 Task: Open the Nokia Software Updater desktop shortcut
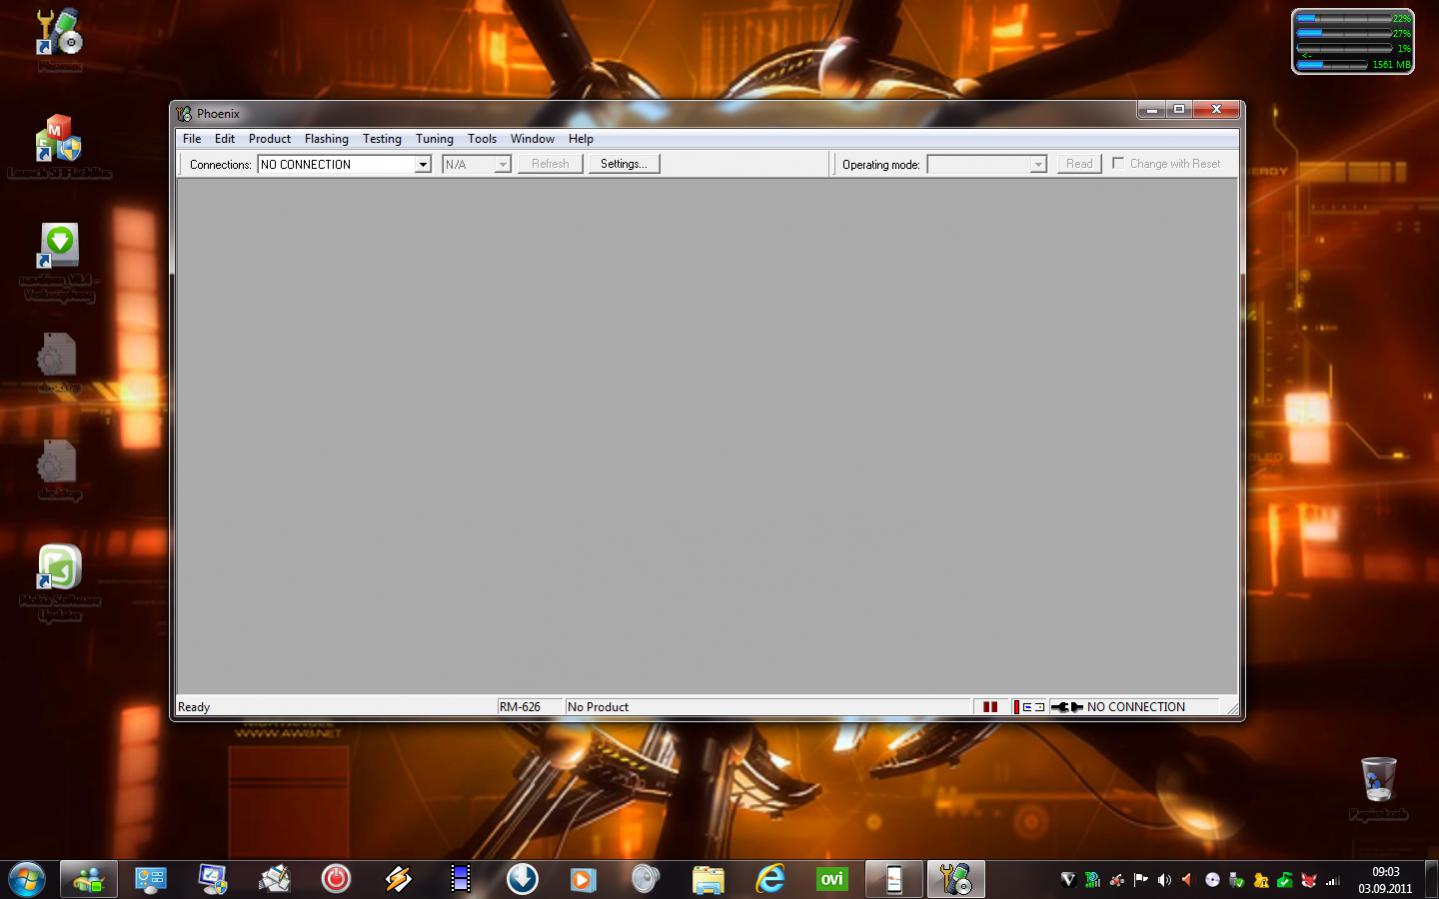[x=59, y=582]
